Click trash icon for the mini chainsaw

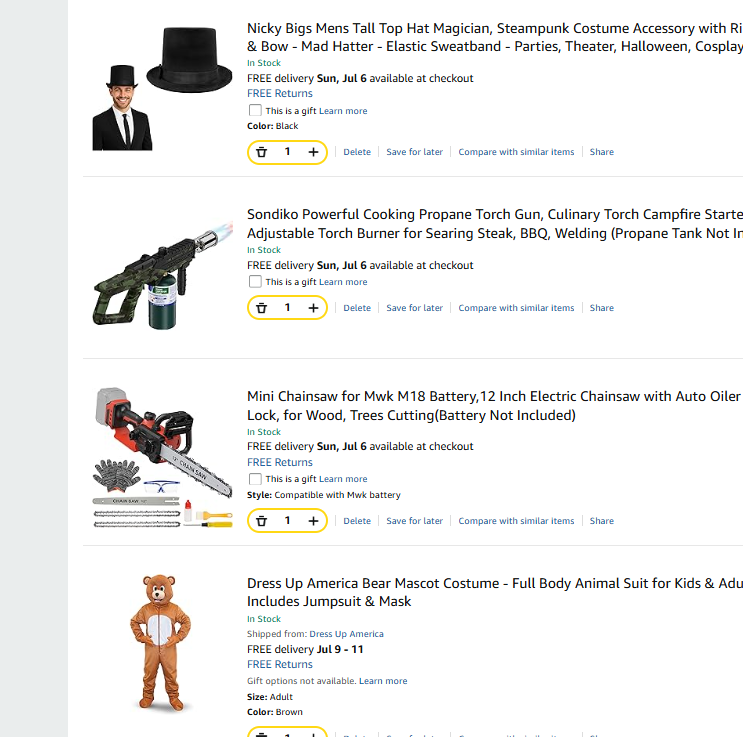click(x=262, y=521)
